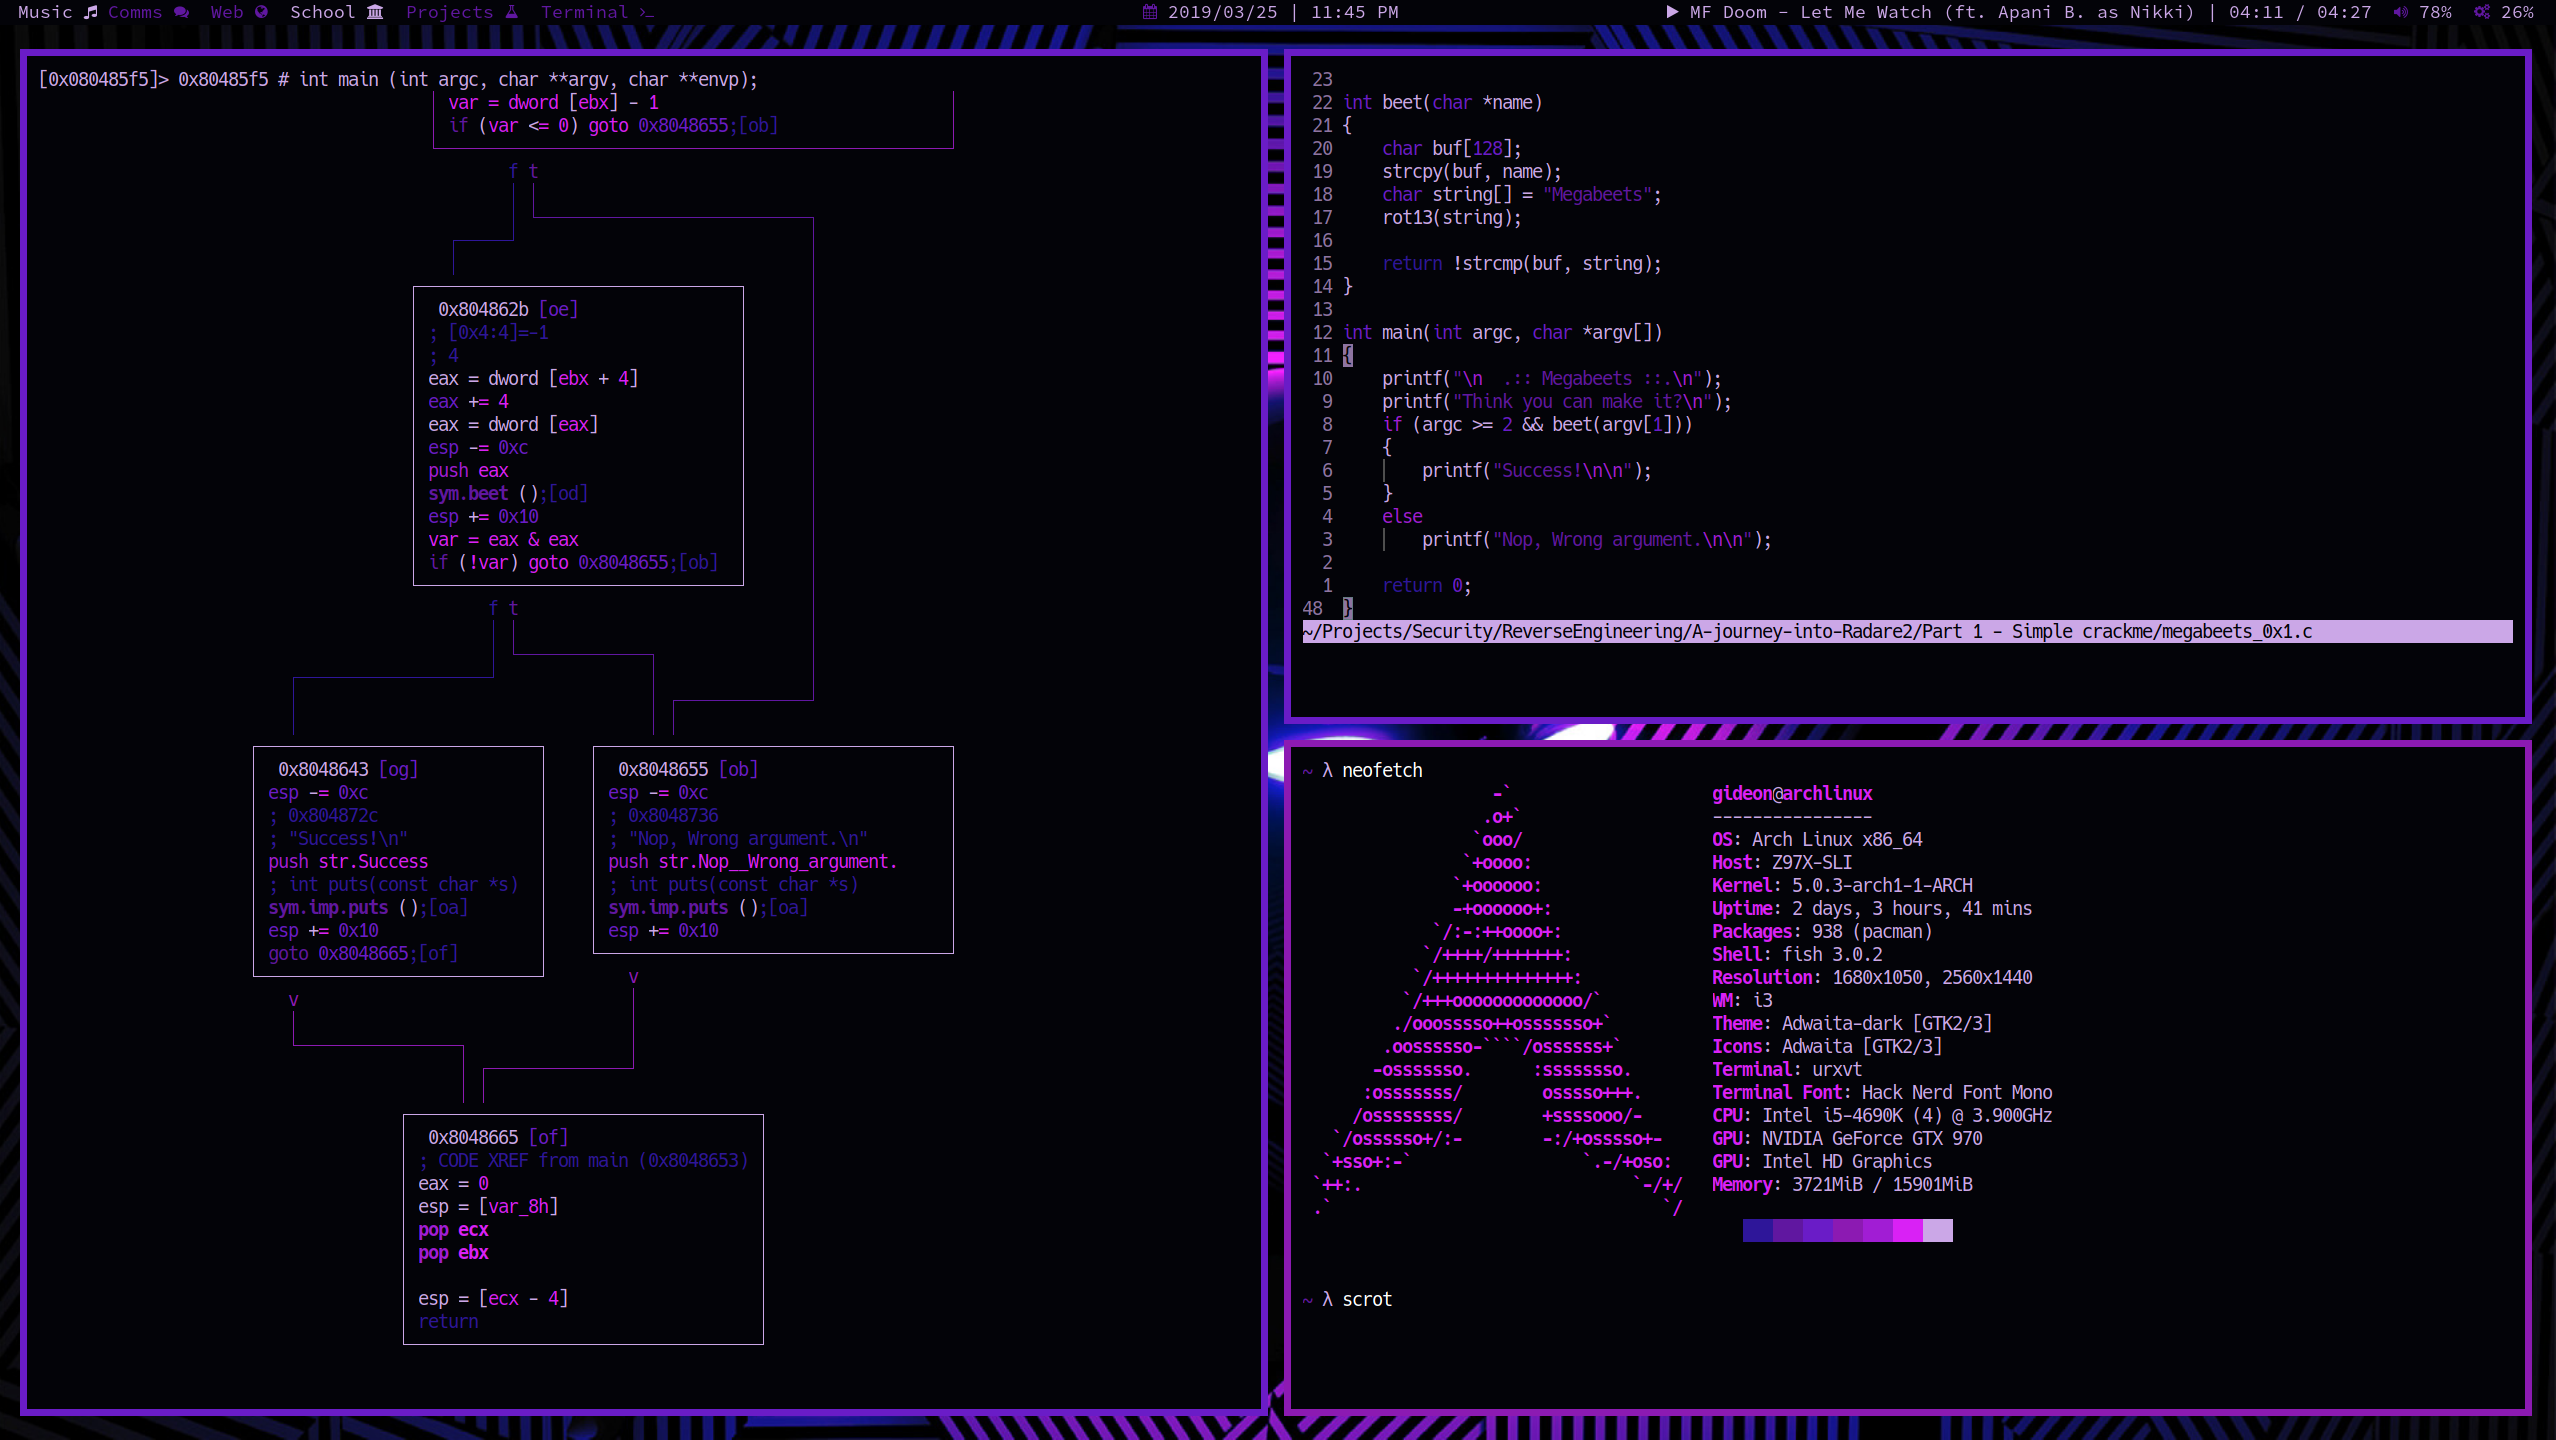Click the building icon beside School
2556x1440 pixels.
point(375,12)
